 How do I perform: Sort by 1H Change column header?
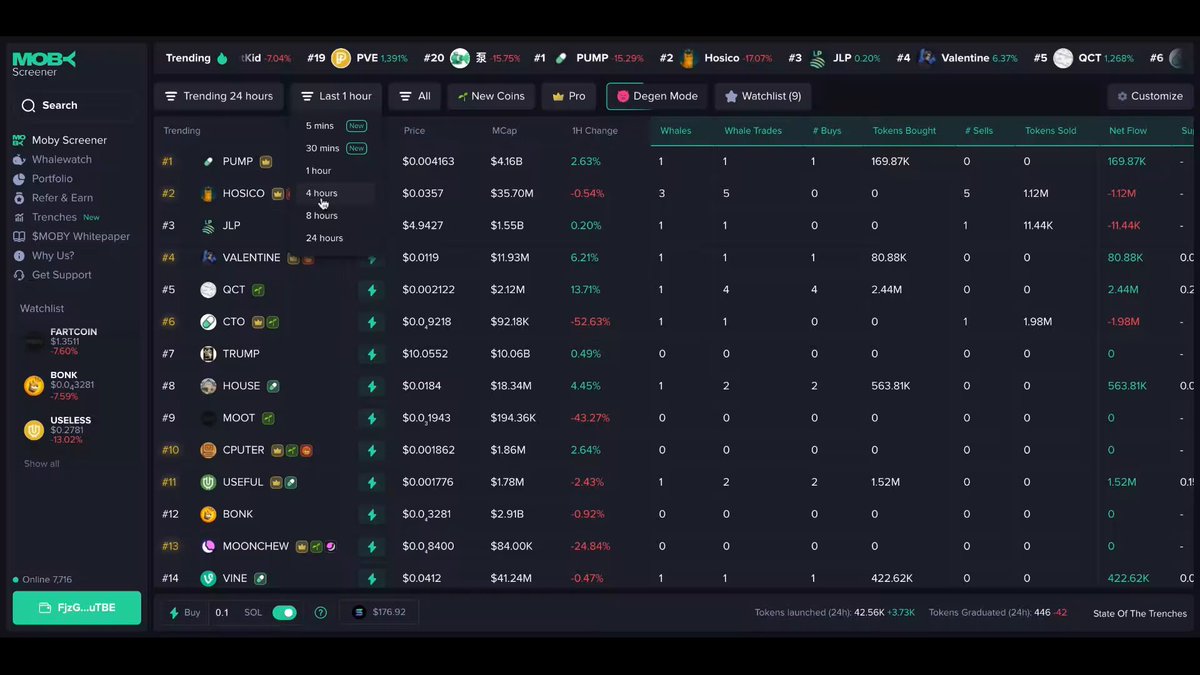[594, 131]
